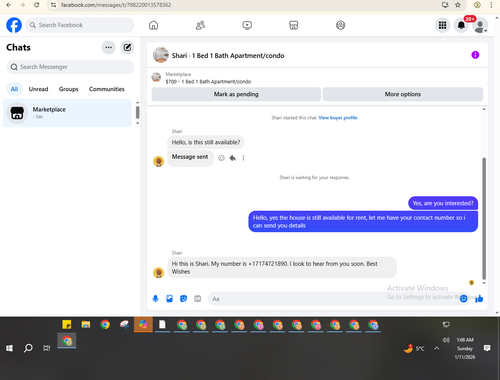Open the Notifications bell icon
Screen dimensions: 500x380
pos(461,25)
